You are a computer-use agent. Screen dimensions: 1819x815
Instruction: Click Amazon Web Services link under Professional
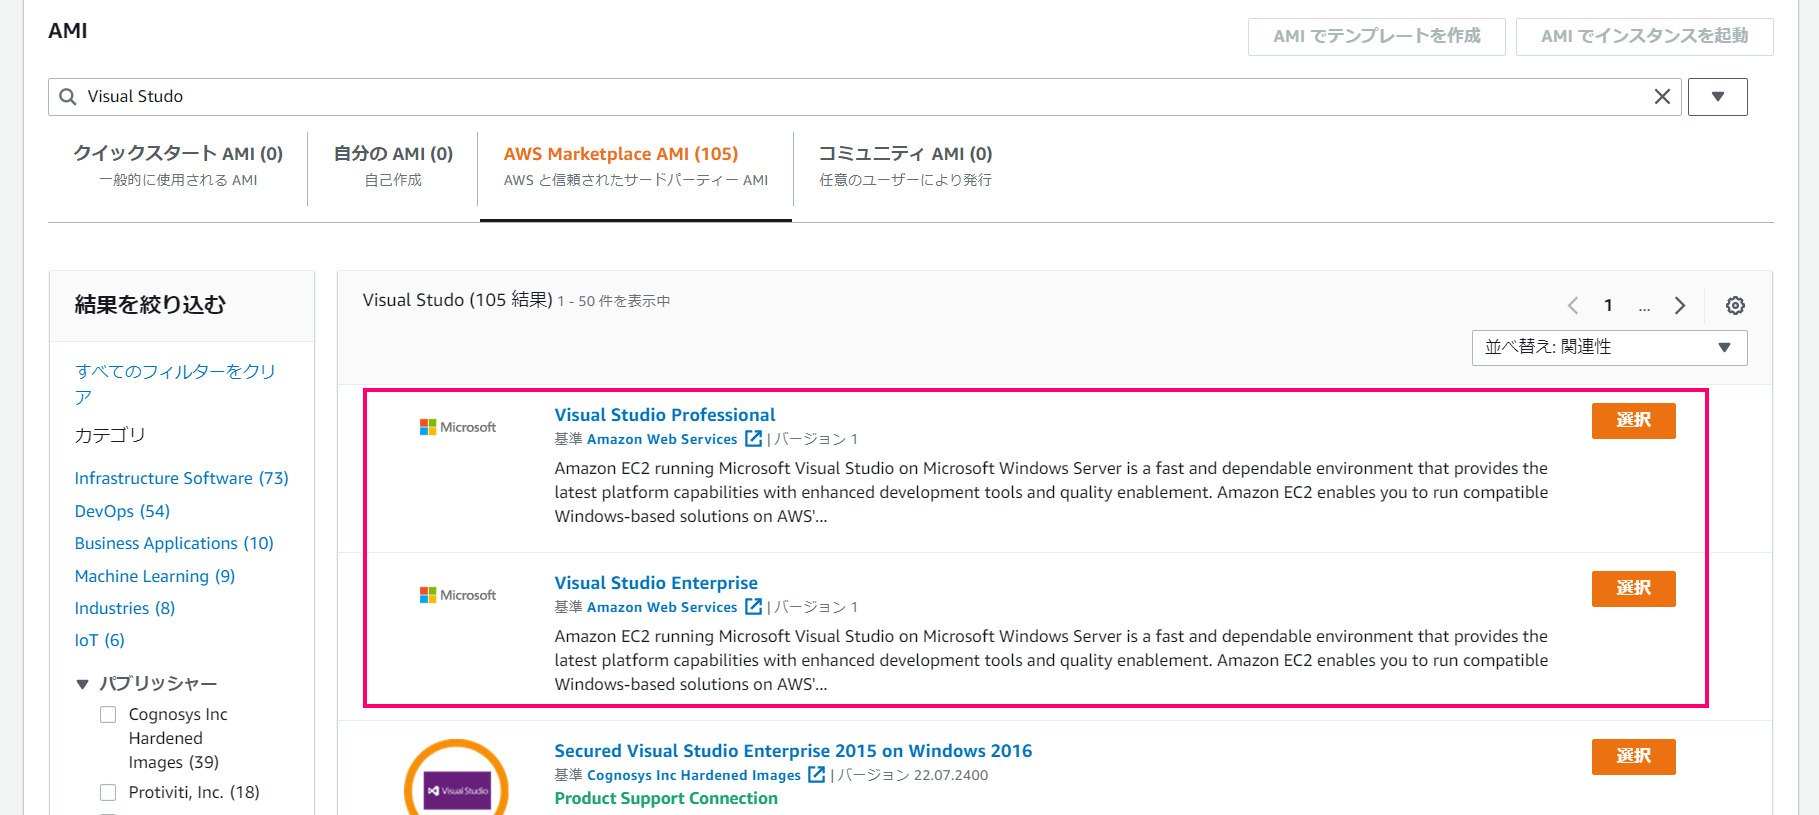pyautogui.click(x=662, y=439)
